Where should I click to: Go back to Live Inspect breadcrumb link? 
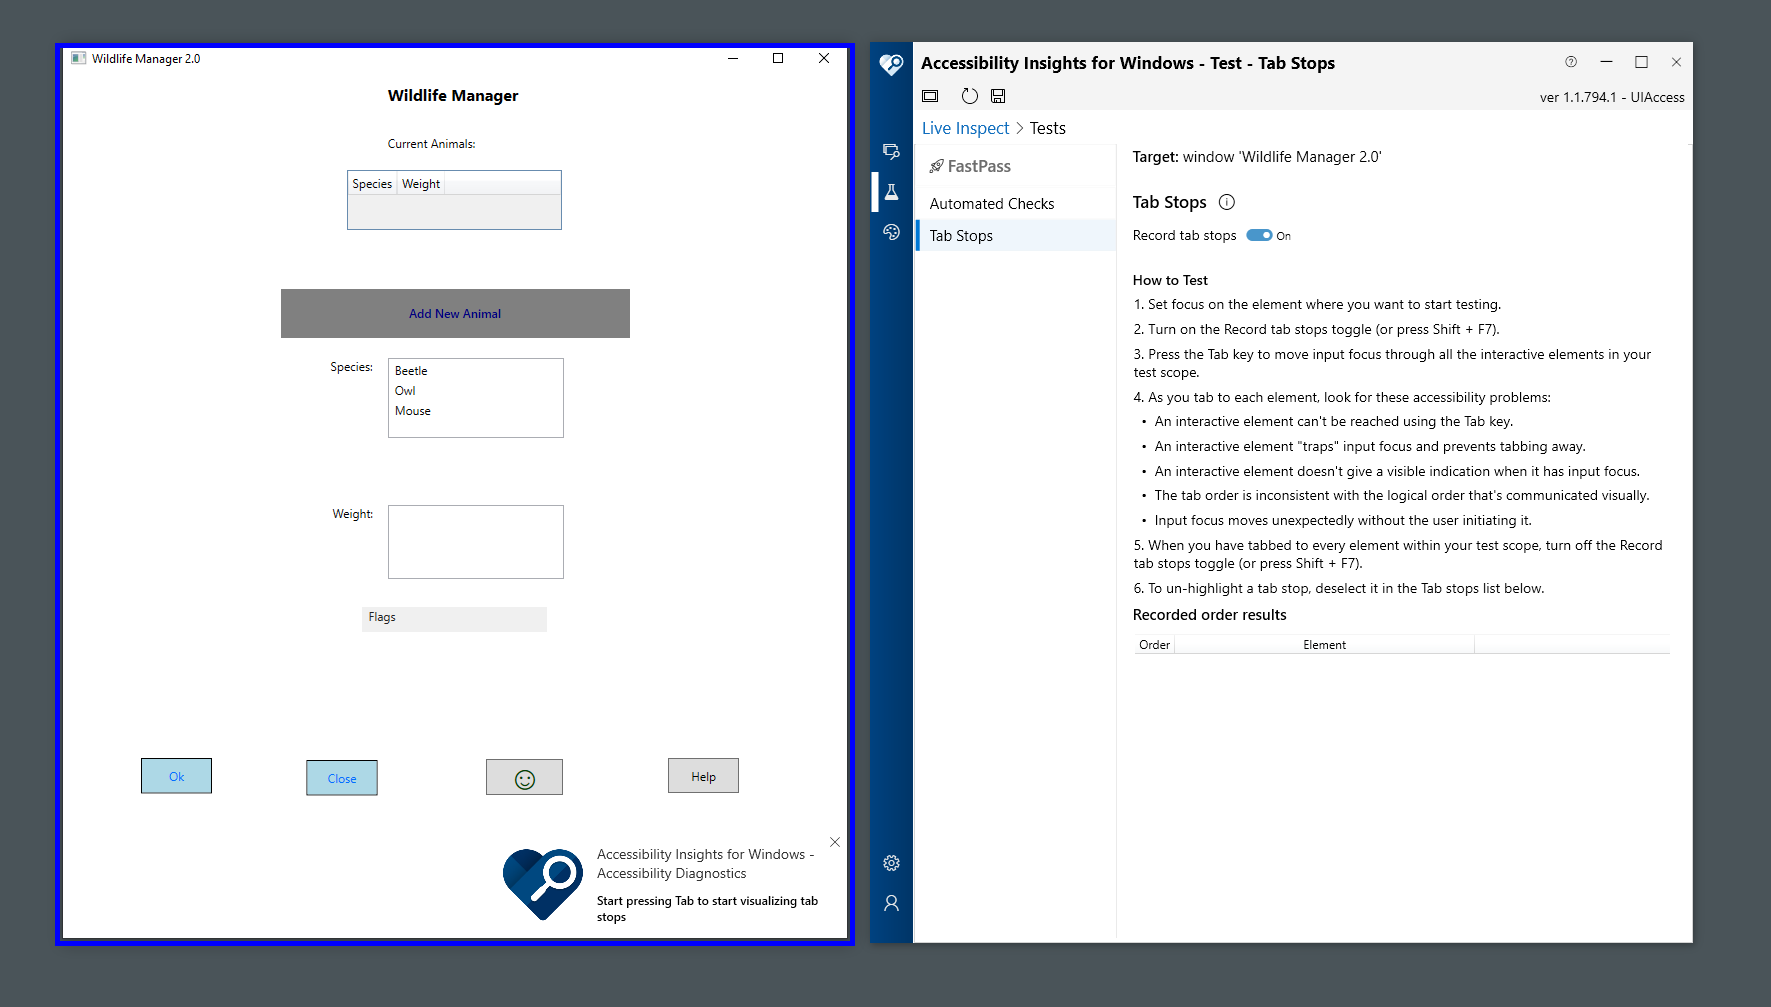click(965, 128)
